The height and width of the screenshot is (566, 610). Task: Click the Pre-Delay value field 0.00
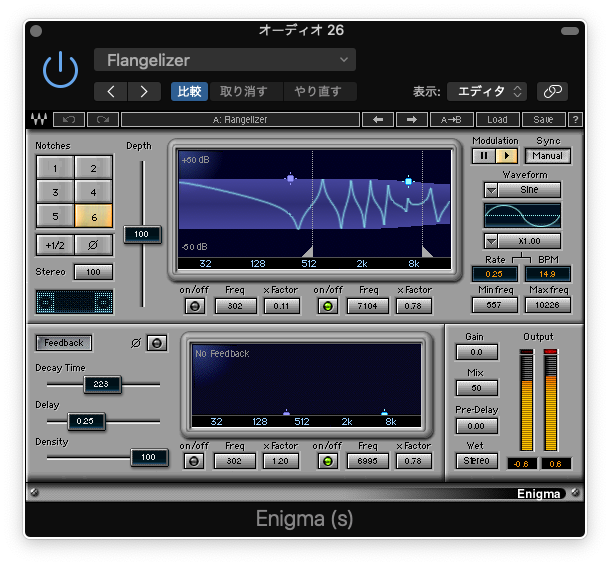(477, 426)
